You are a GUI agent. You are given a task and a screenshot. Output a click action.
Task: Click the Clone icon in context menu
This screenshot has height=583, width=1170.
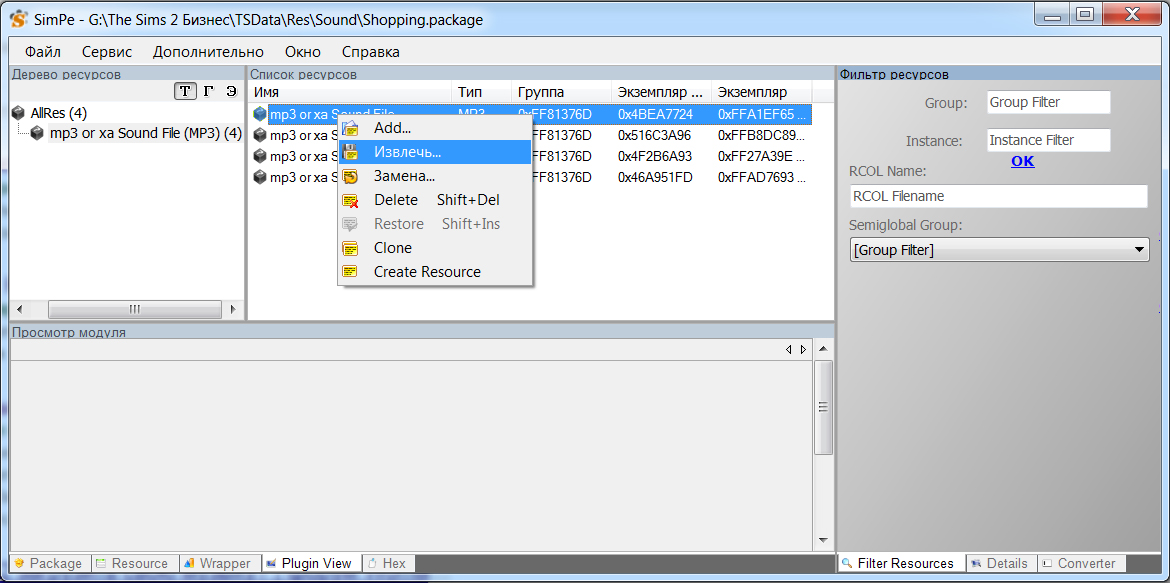tap(350, 248)
